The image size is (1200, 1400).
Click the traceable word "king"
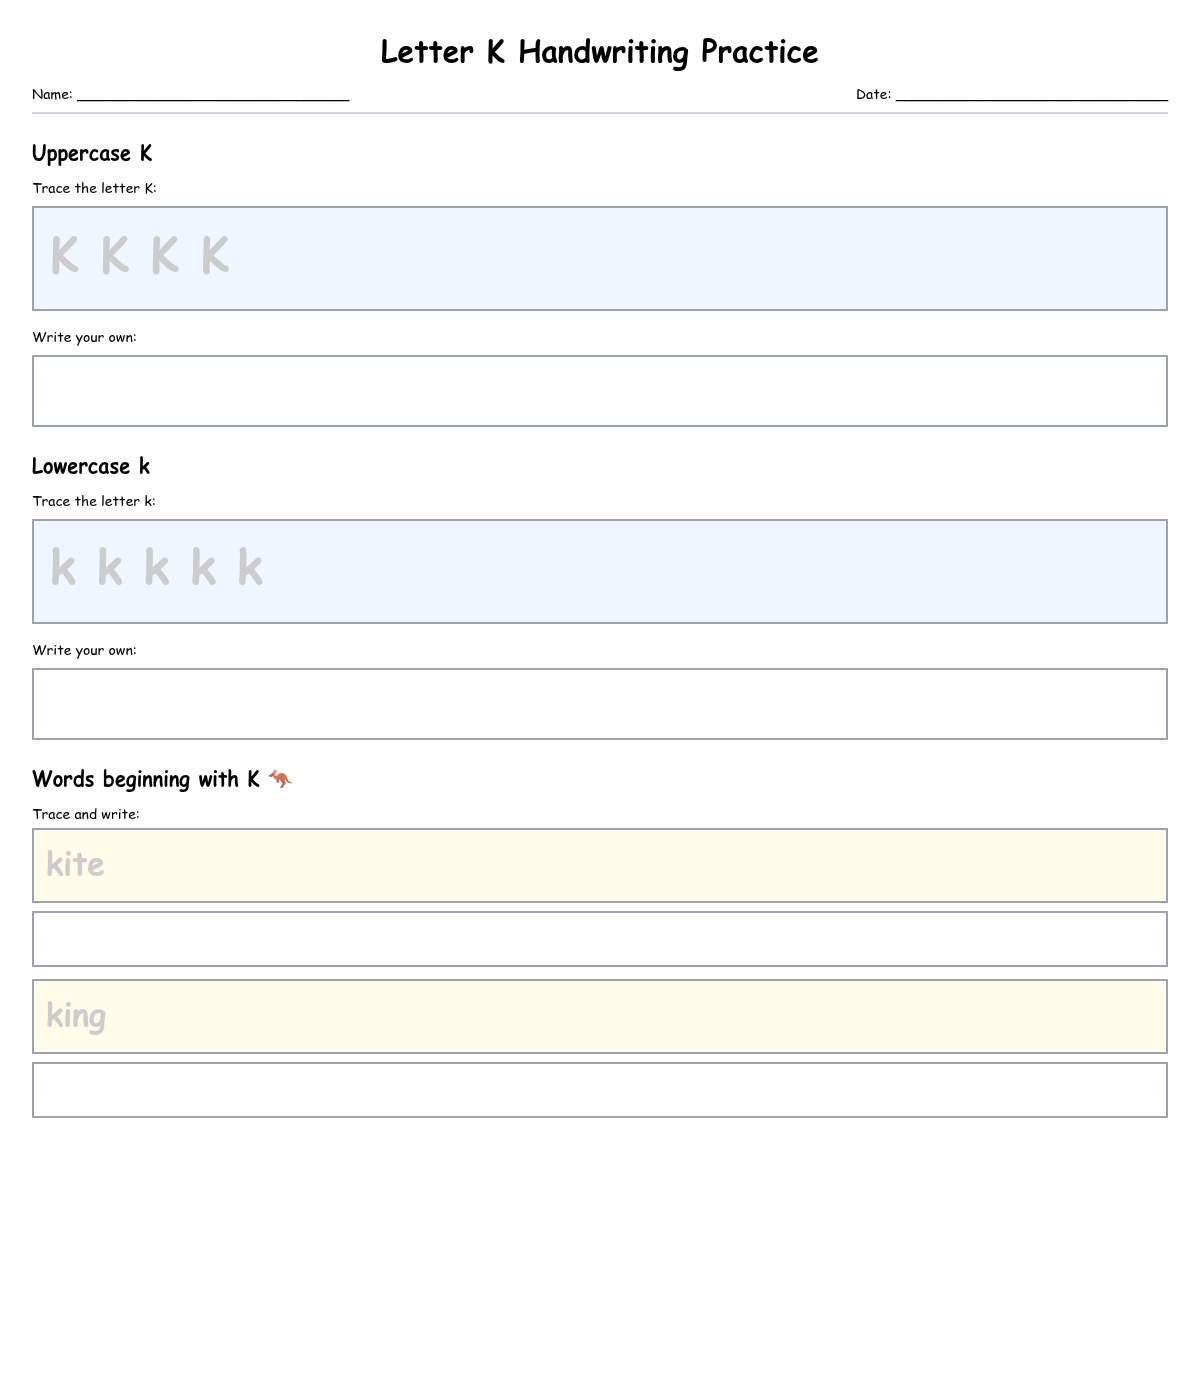[x=76, y=1017]
